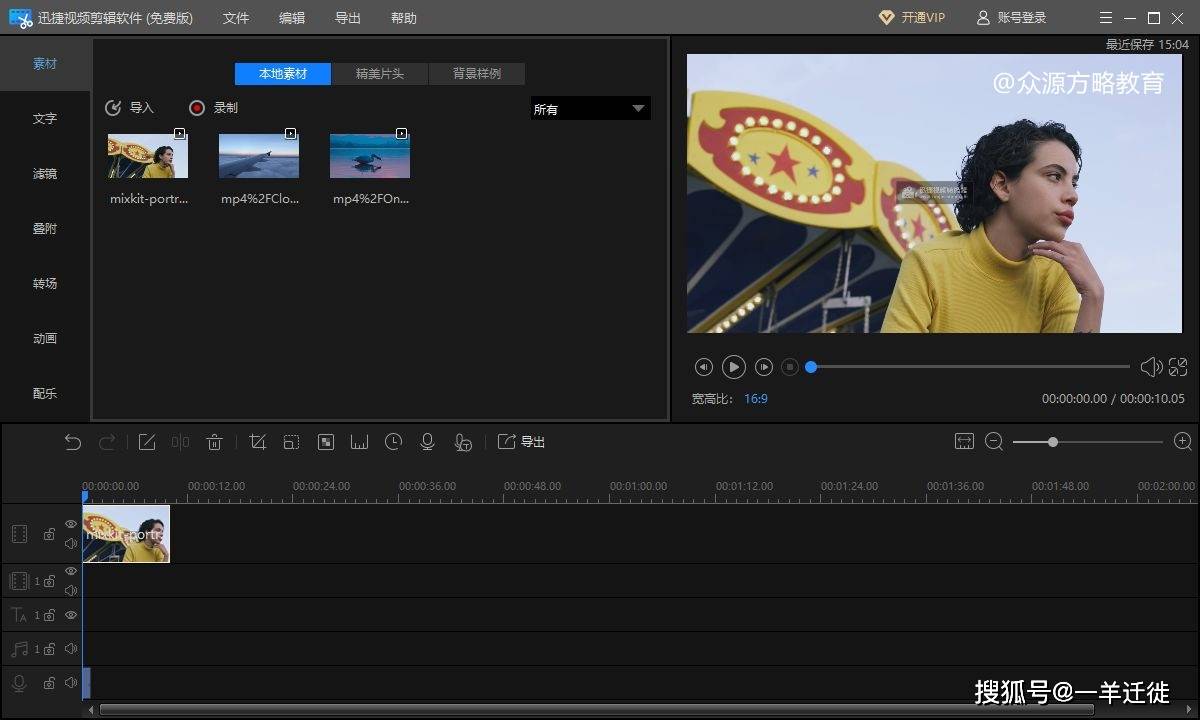The height and width of the screenshot is (720, 1200).
Task: Click the freeze-frame icon next to mosaic
Action: [x=359, y=442]
